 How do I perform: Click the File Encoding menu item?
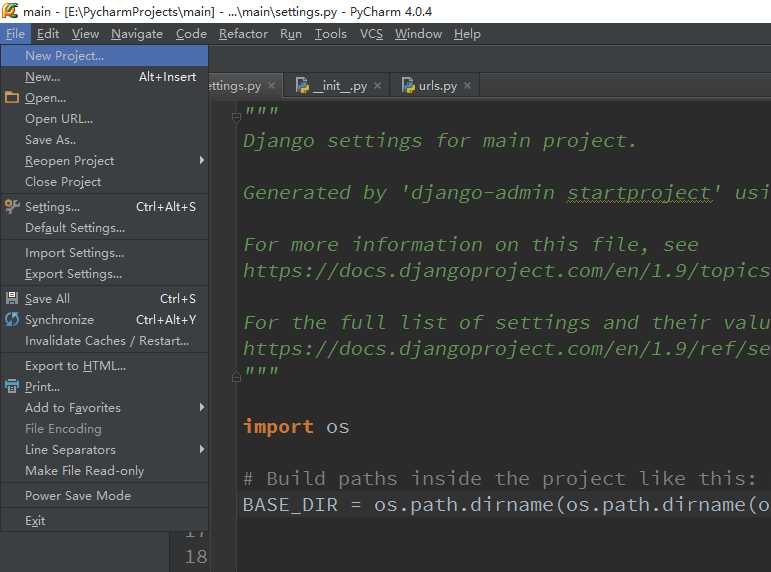104,428
